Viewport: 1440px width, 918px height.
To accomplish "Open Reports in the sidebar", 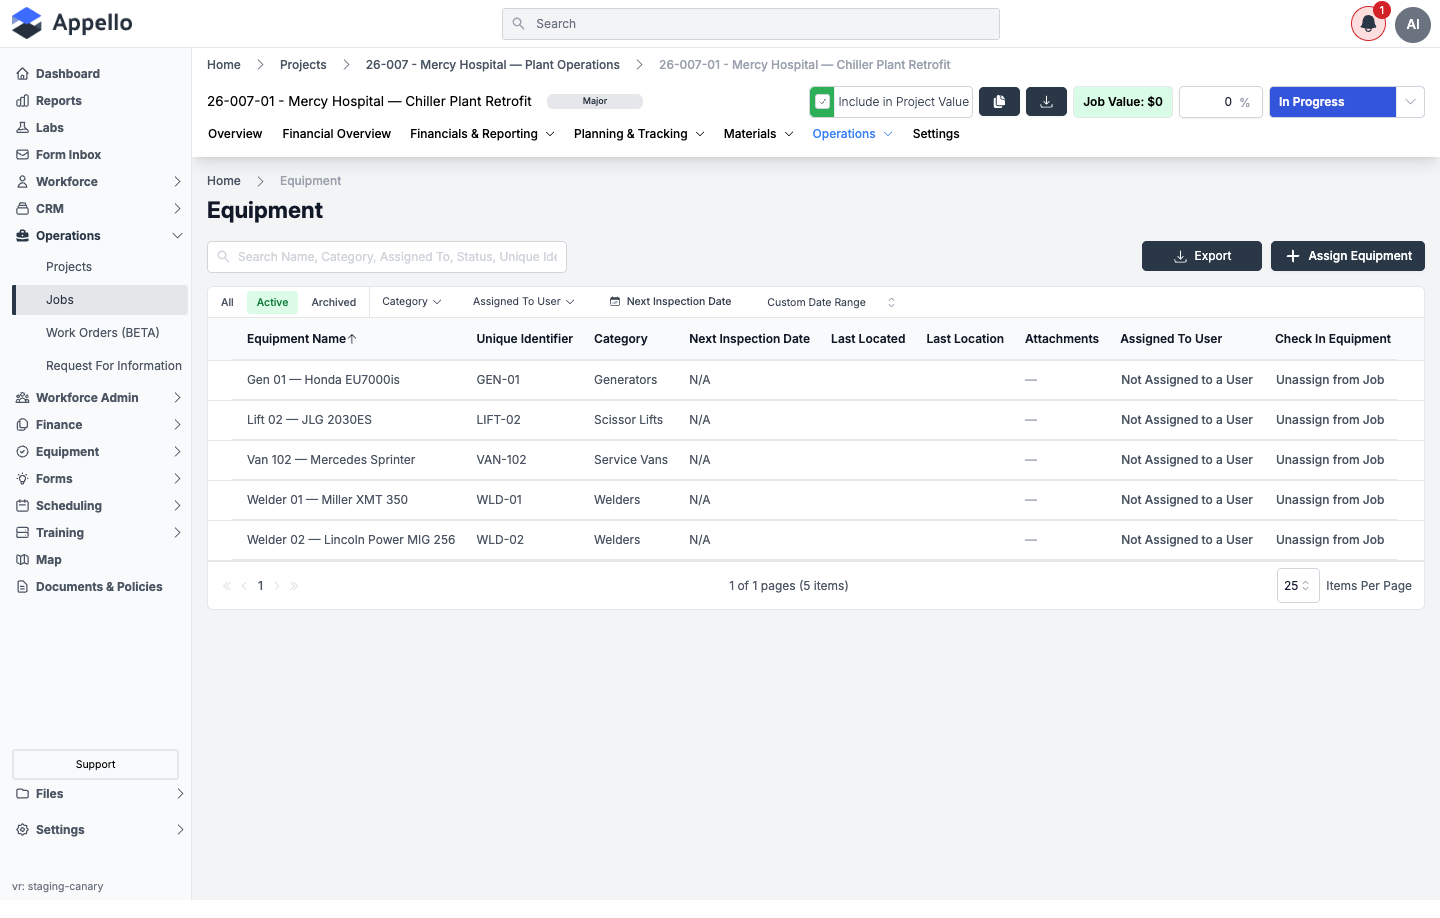I will click(x=58, y=101).
